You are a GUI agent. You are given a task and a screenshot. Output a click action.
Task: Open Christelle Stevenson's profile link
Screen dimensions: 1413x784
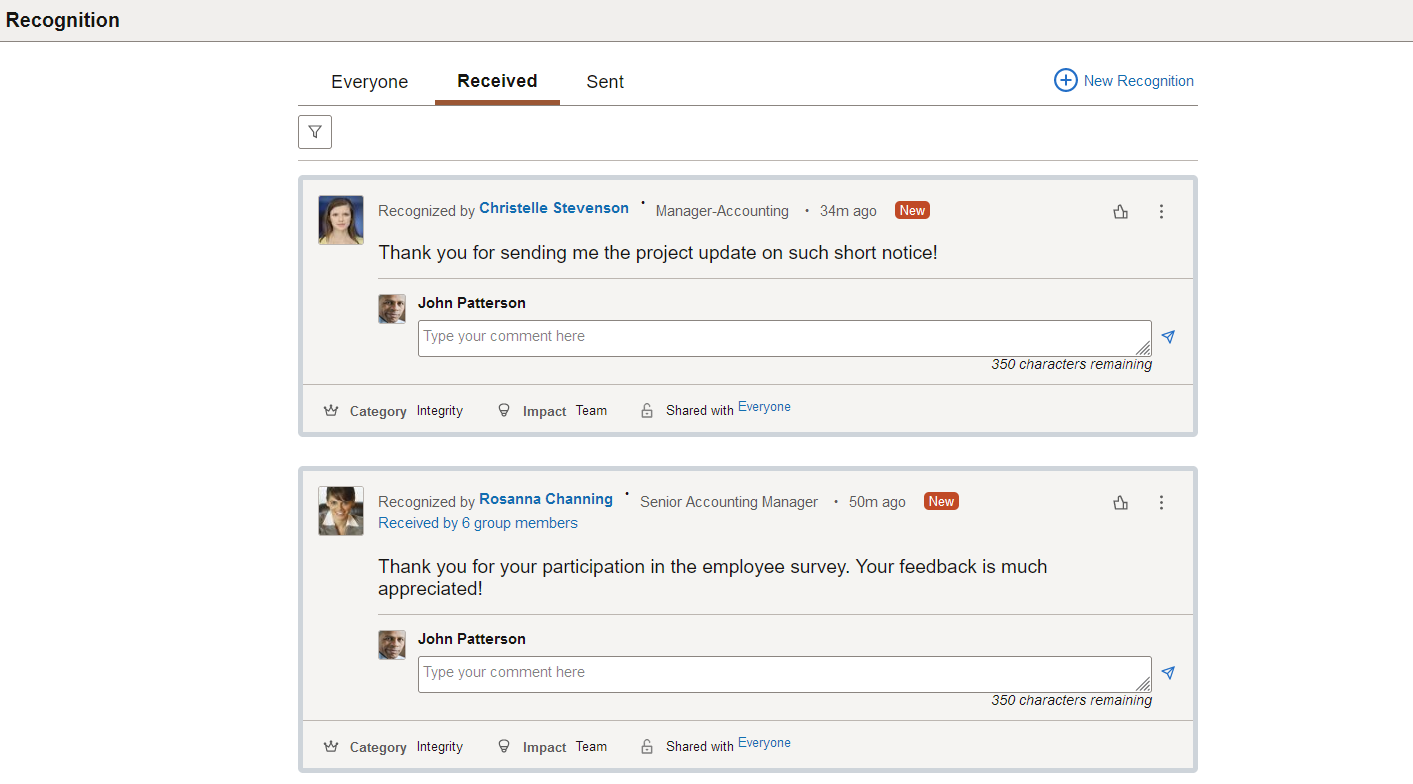tap(554, 208)
